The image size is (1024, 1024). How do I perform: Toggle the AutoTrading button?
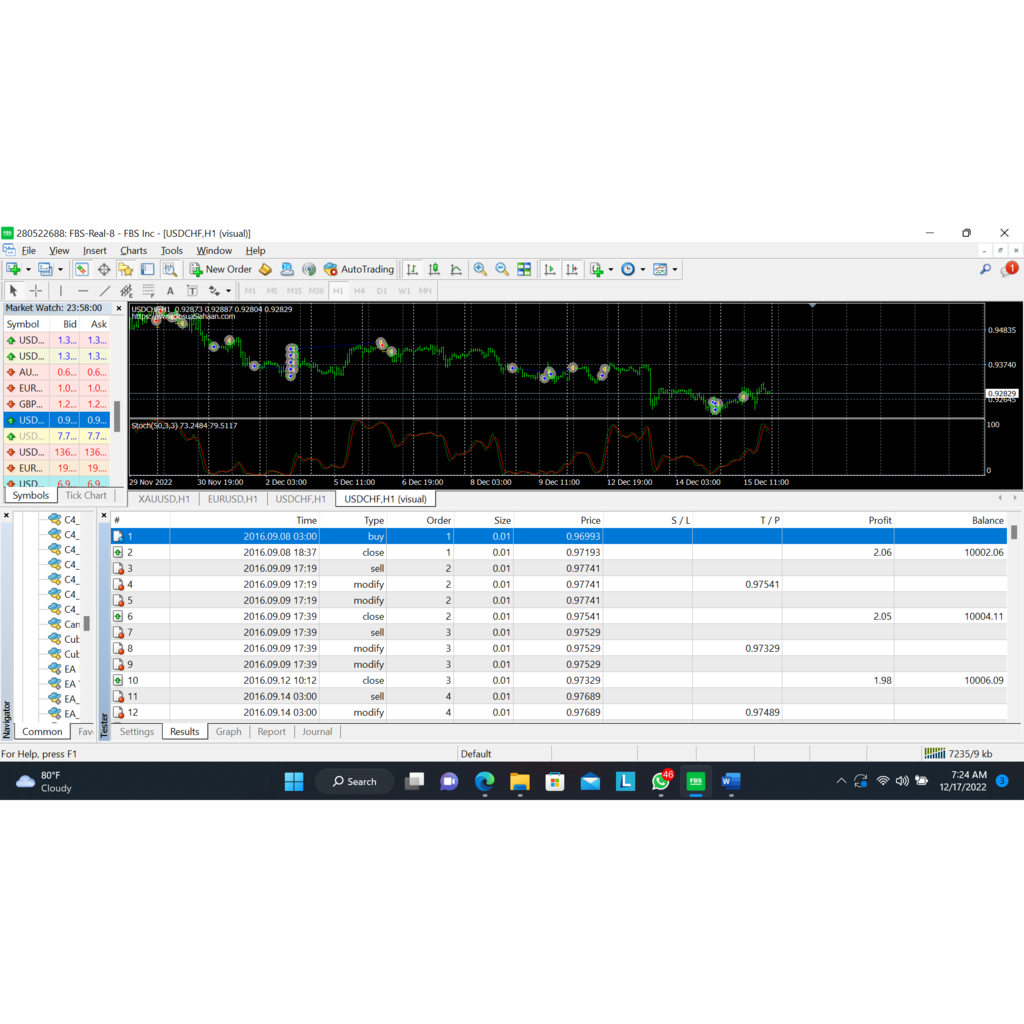[x=359, y=269]
